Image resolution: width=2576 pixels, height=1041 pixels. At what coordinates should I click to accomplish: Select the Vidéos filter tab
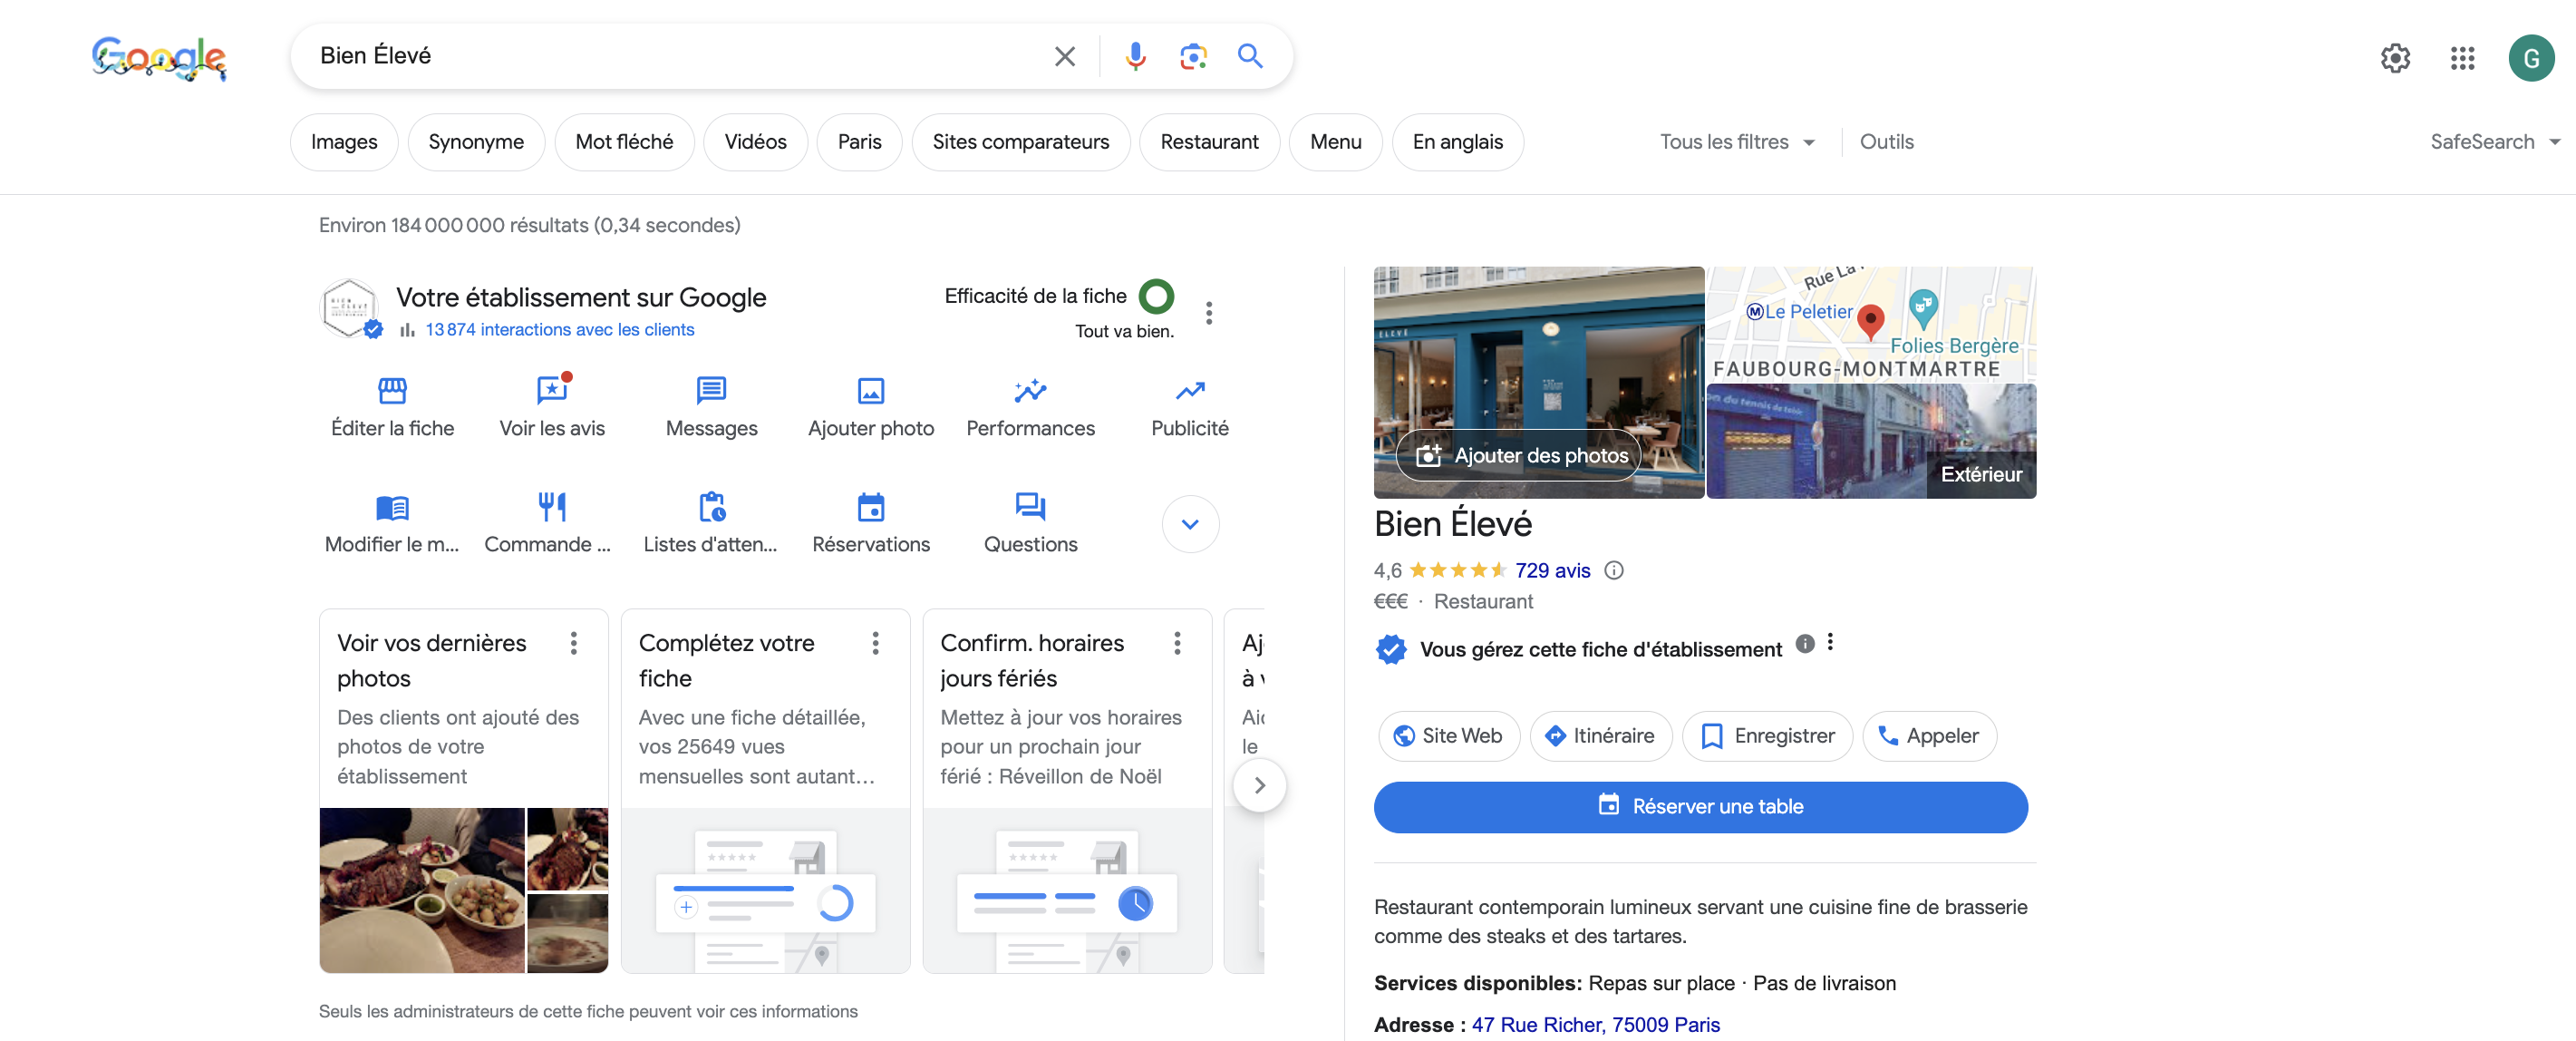click(755, 142)
